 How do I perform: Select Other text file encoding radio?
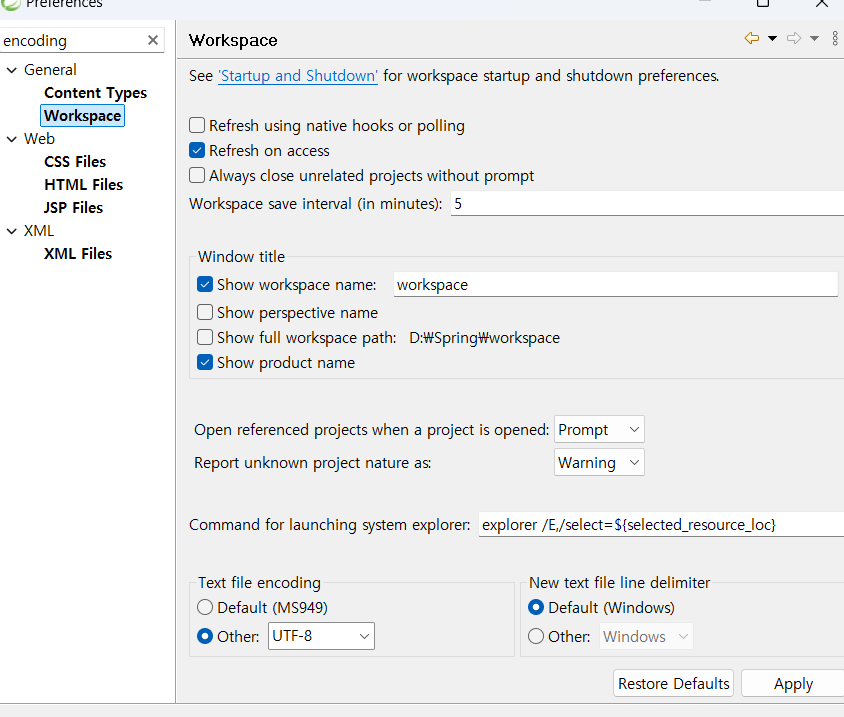point(205,636)
